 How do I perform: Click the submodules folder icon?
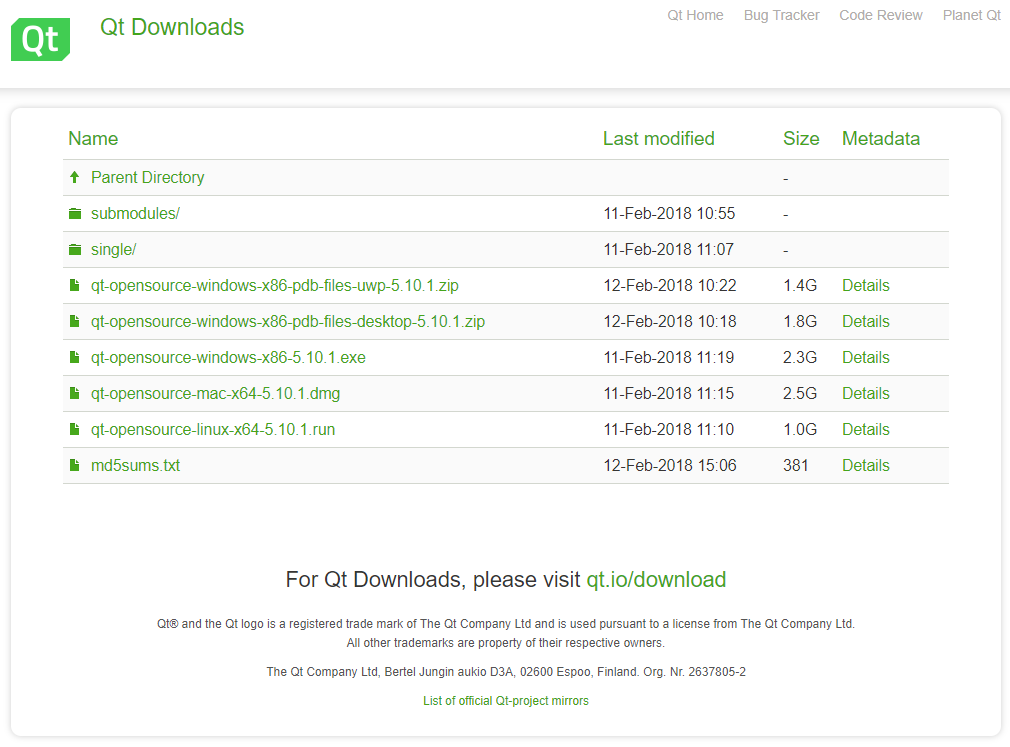tap(75, 213)
